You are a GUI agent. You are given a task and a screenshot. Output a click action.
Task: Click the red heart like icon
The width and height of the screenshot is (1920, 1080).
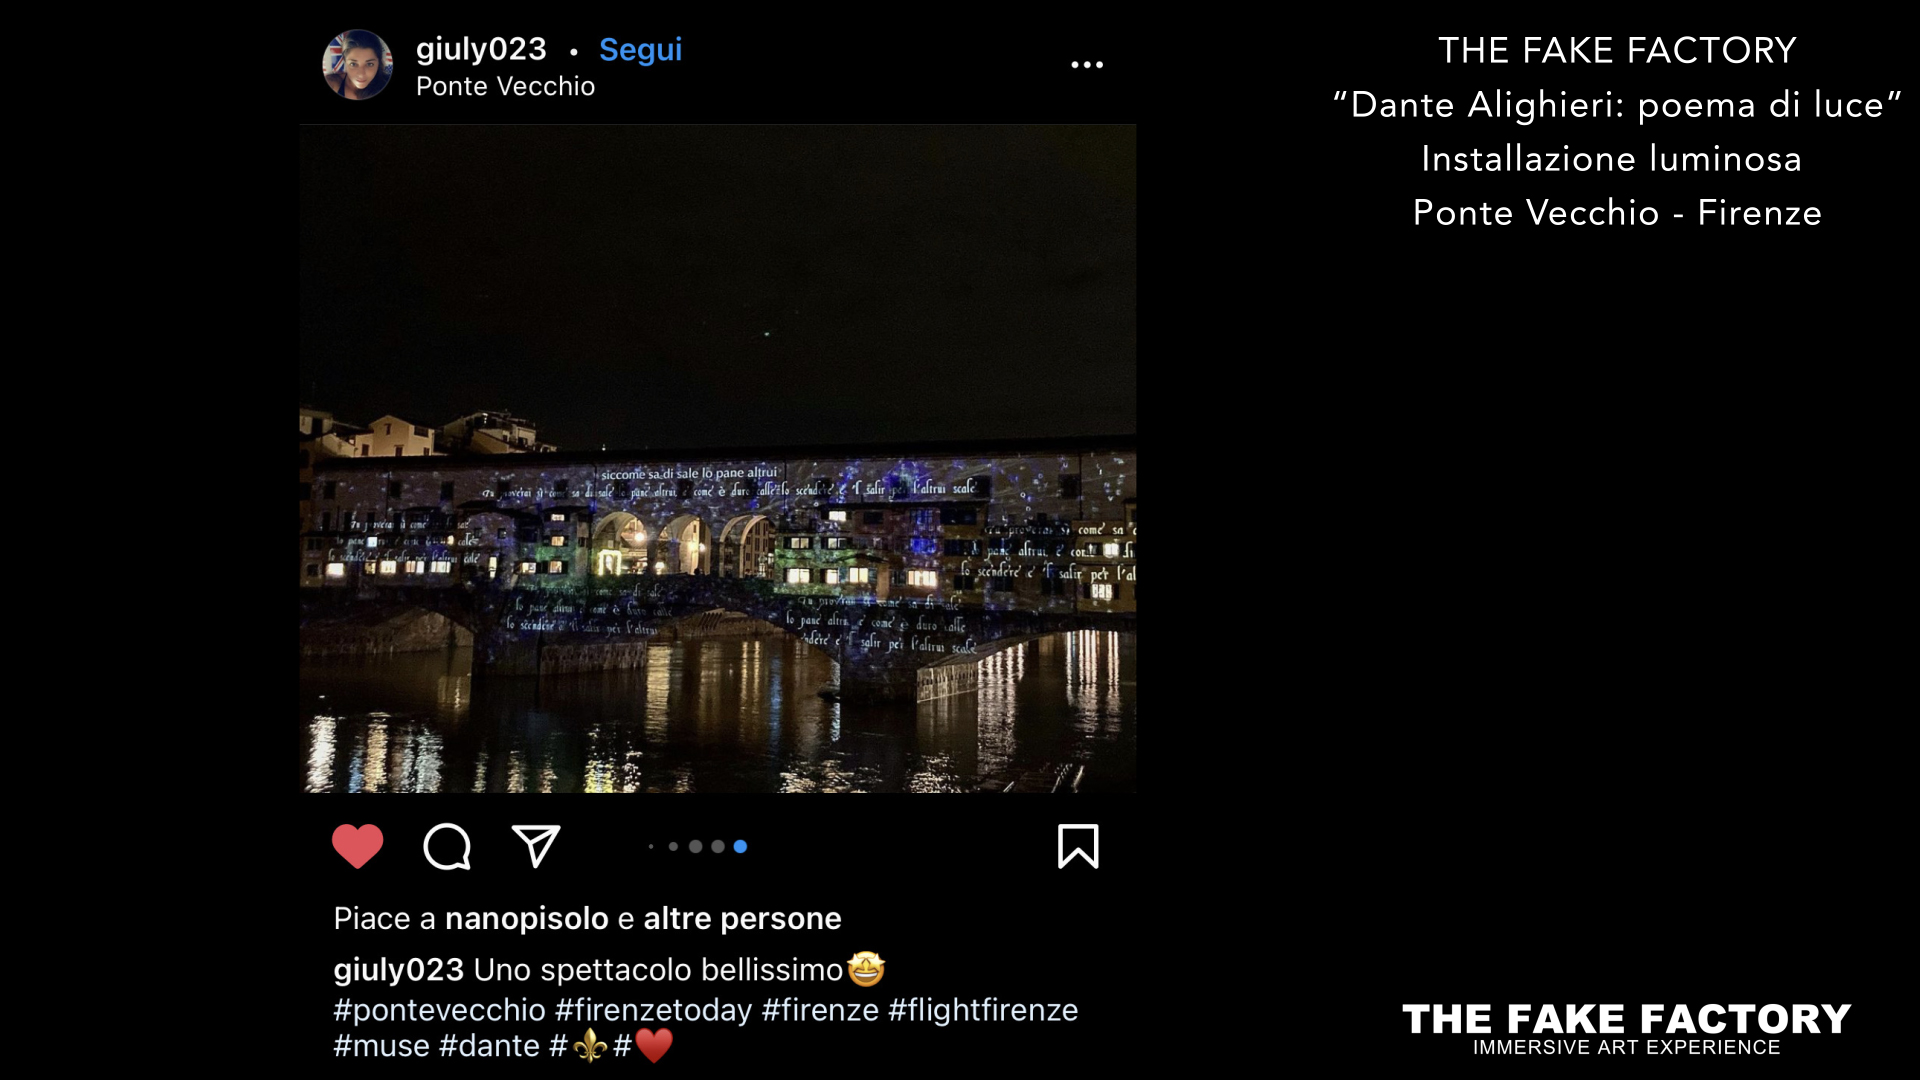pyautogui.click(x=357, y=846)
